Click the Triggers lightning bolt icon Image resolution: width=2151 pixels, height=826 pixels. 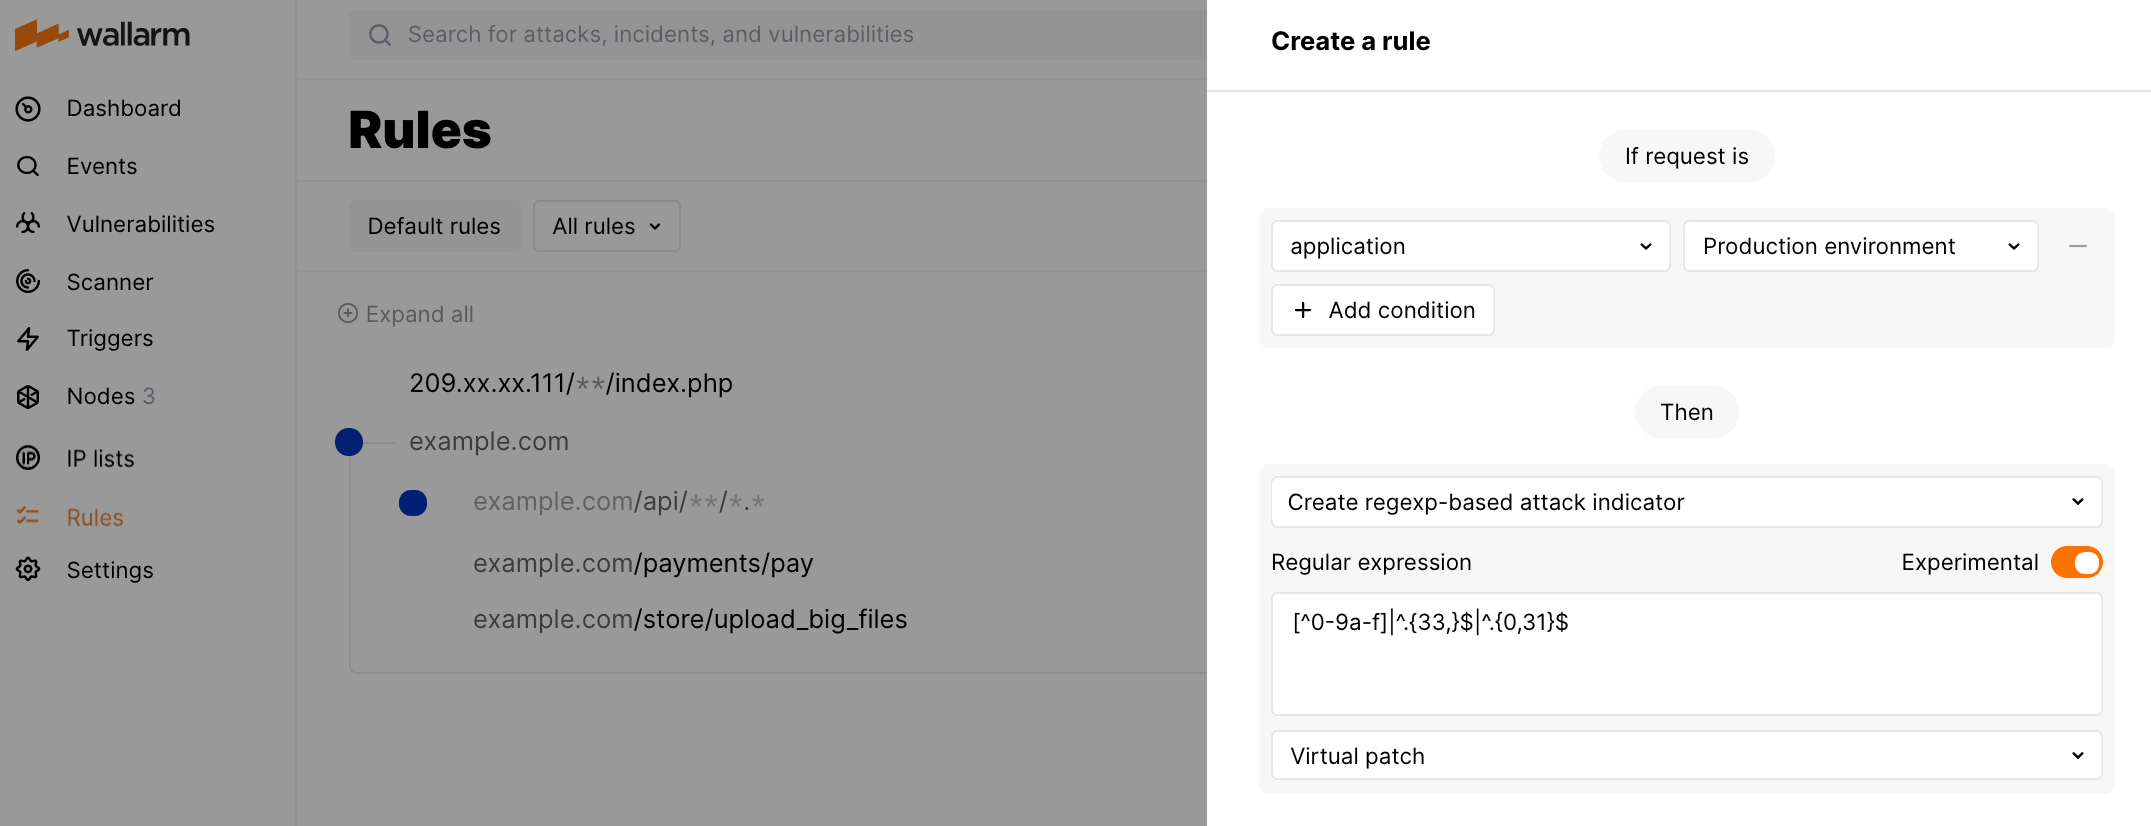[29, 339]
